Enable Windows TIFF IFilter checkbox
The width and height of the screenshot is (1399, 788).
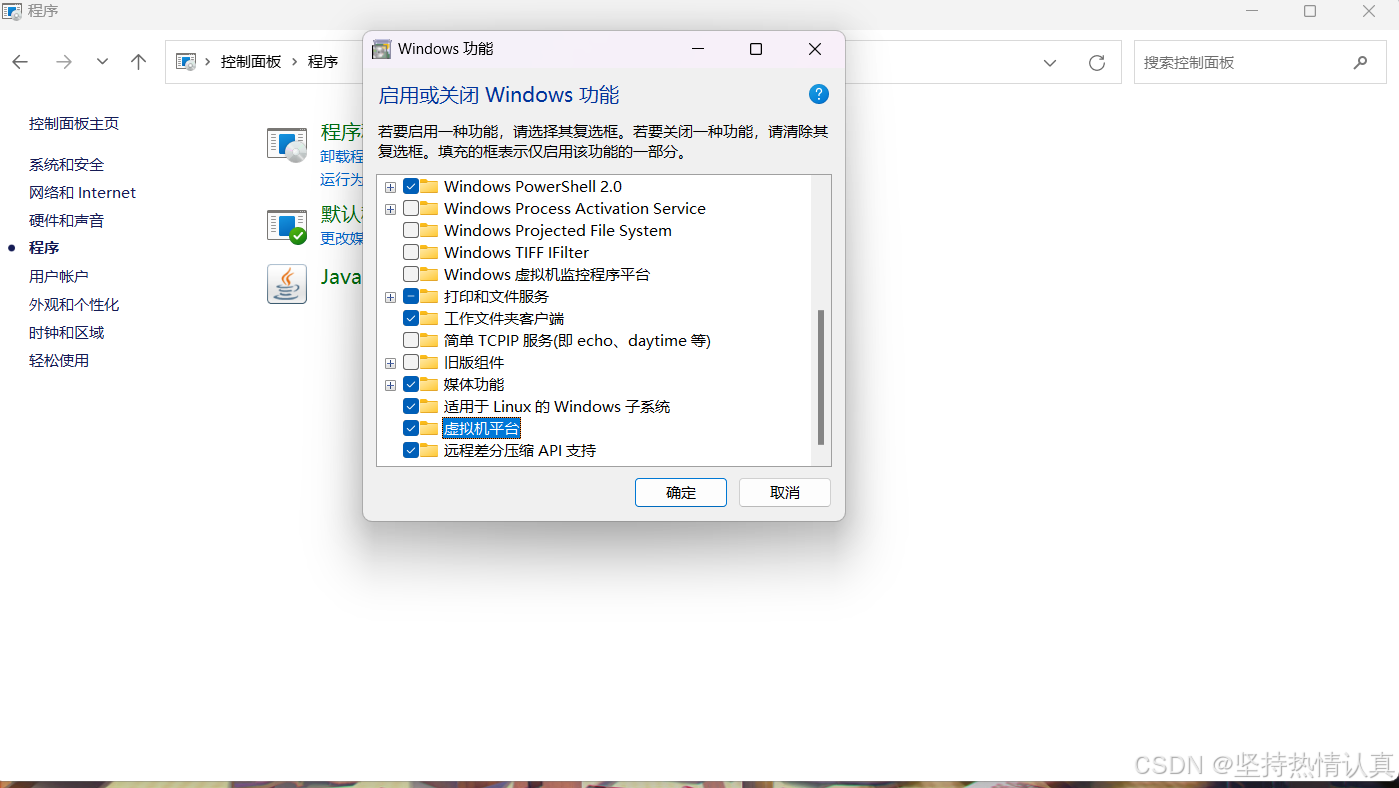411,252
